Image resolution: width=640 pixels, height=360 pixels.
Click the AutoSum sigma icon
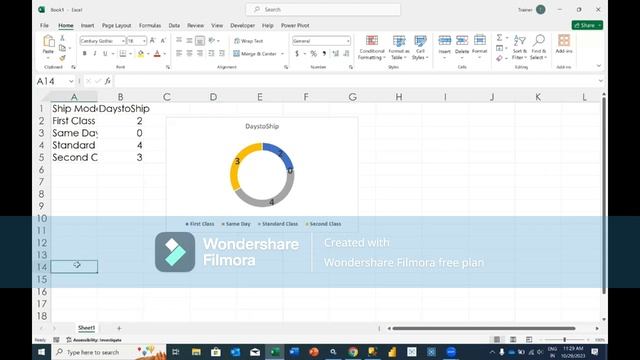499,38
